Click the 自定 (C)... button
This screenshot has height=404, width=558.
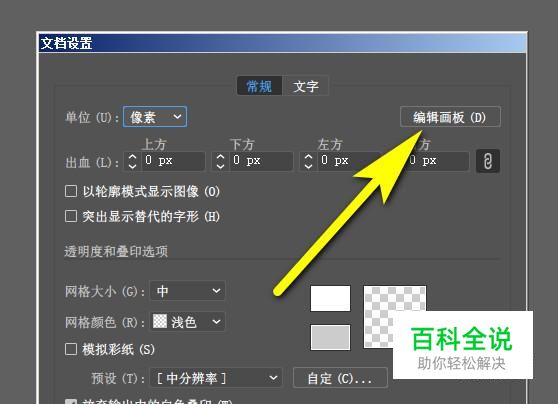[x=340, y=378]
